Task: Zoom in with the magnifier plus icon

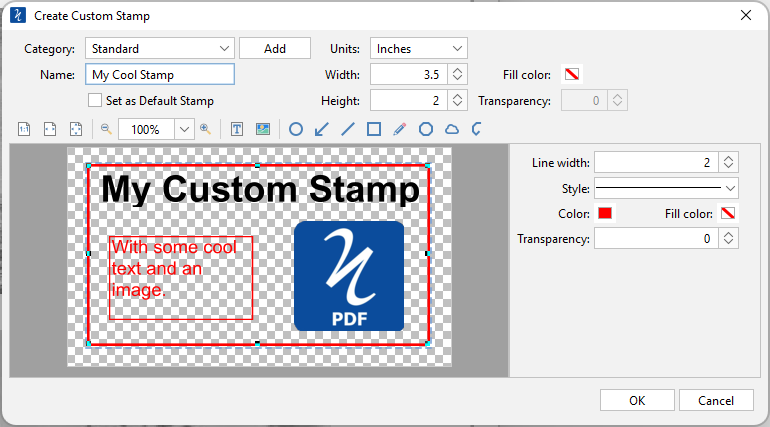Action: [x=205, y=129]
